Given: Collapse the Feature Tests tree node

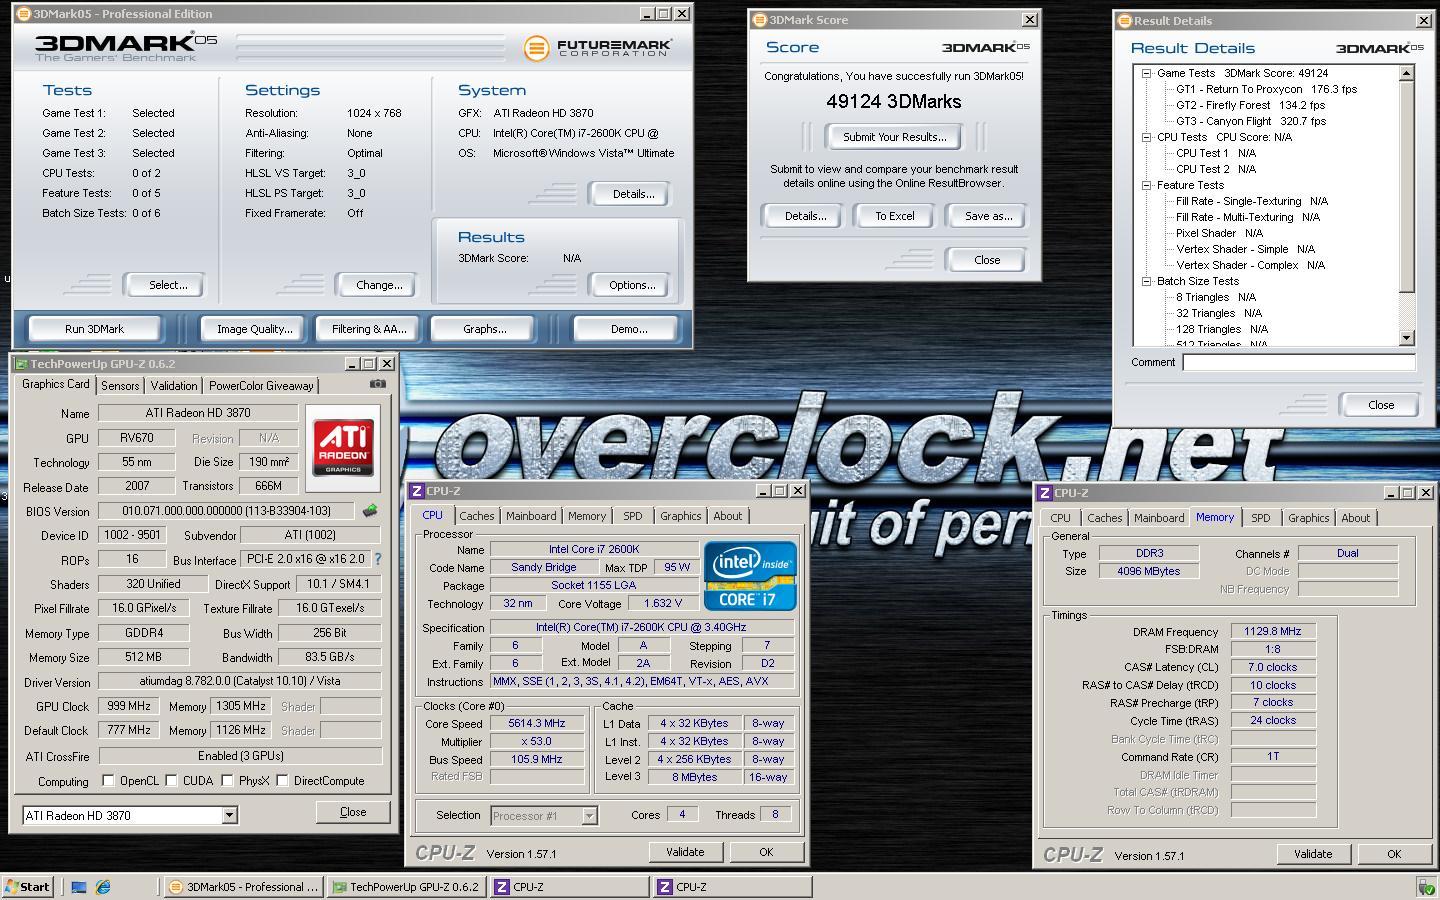Looking at the screenshot, I should click(x=1146, y=185).
